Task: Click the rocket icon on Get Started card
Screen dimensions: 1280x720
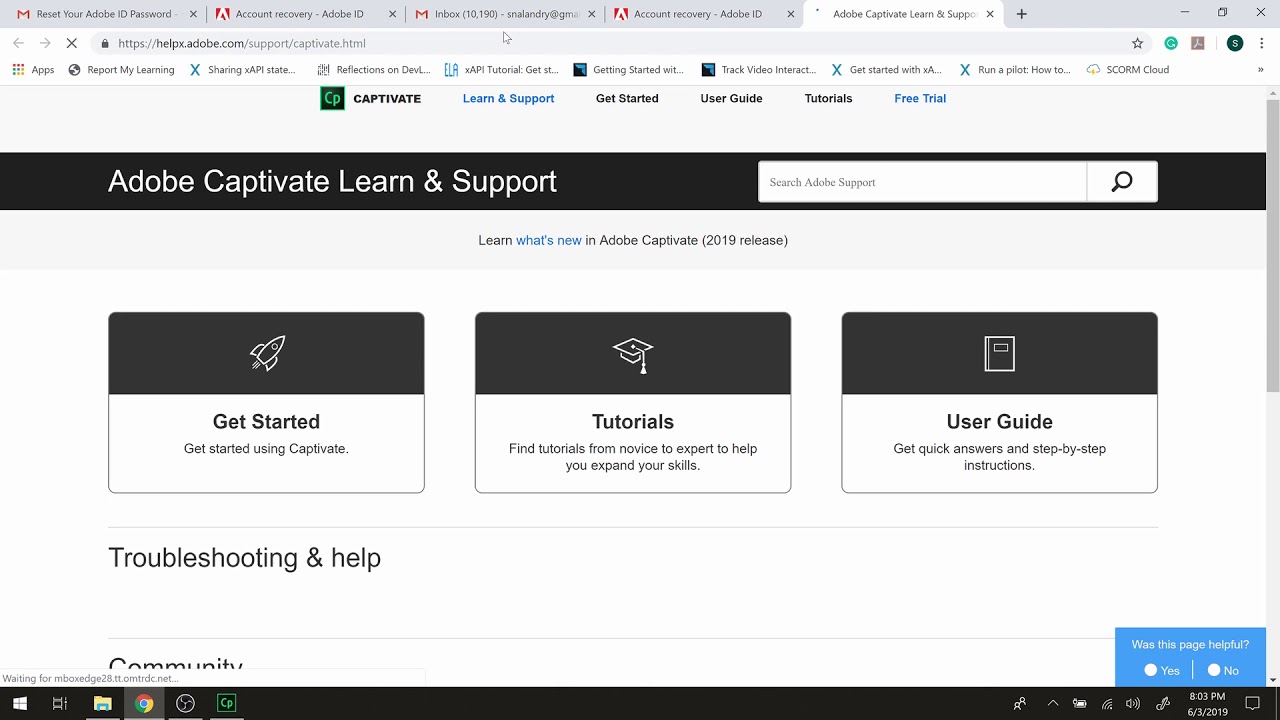Action: pyautogui.click(x=267, y=353)
